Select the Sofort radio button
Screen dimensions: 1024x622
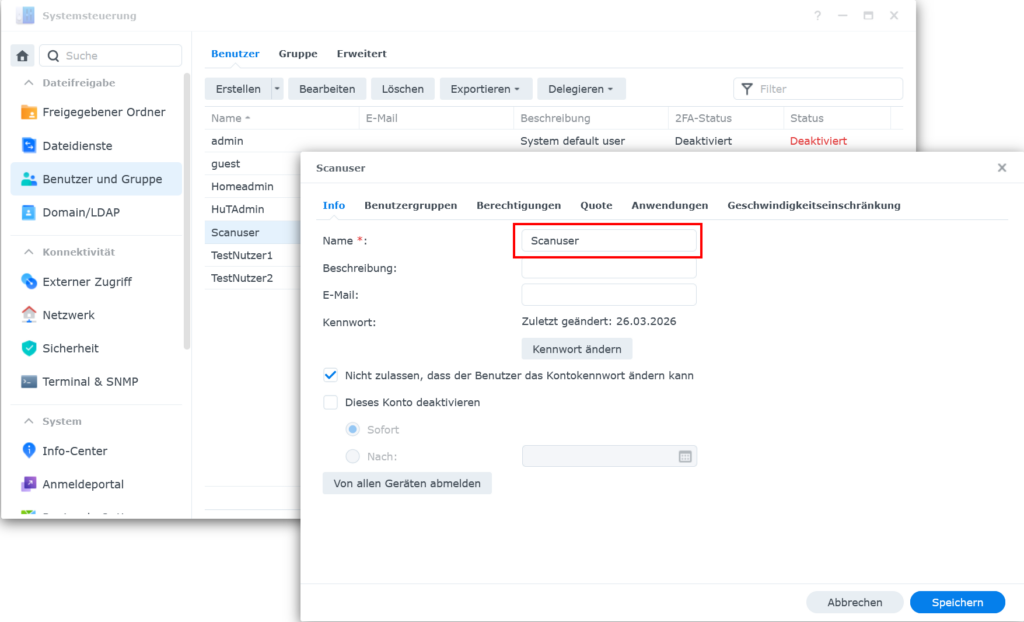[353, 429]
